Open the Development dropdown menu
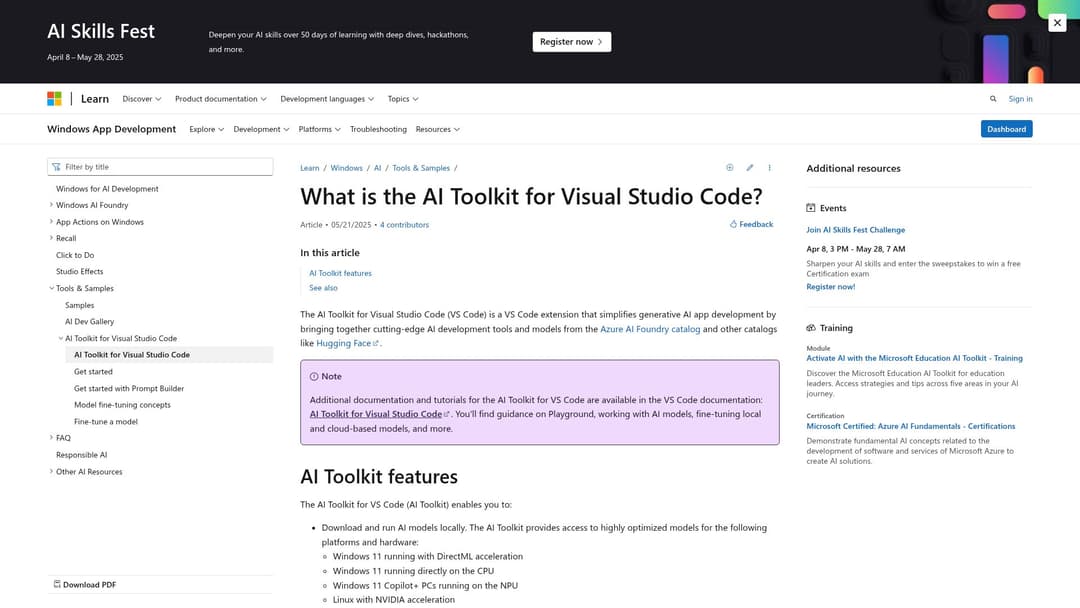 pyautogui.click(x=261, y=129)
